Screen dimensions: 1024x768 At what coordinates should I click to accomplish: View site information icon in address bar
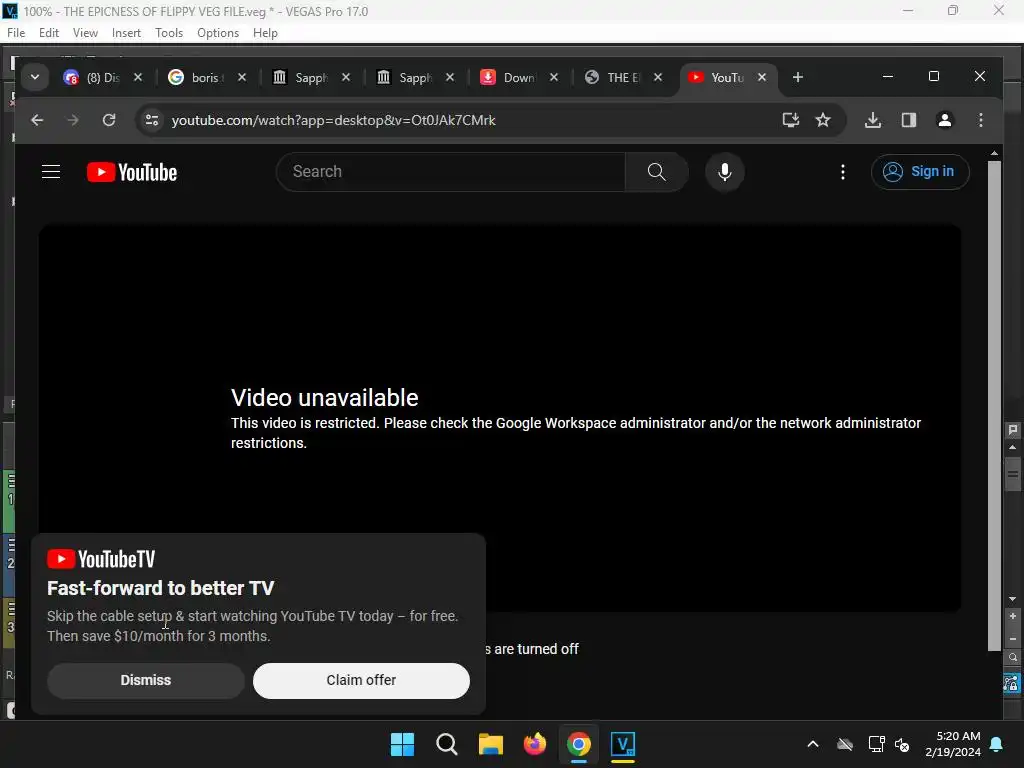click(x=152, y=120)
